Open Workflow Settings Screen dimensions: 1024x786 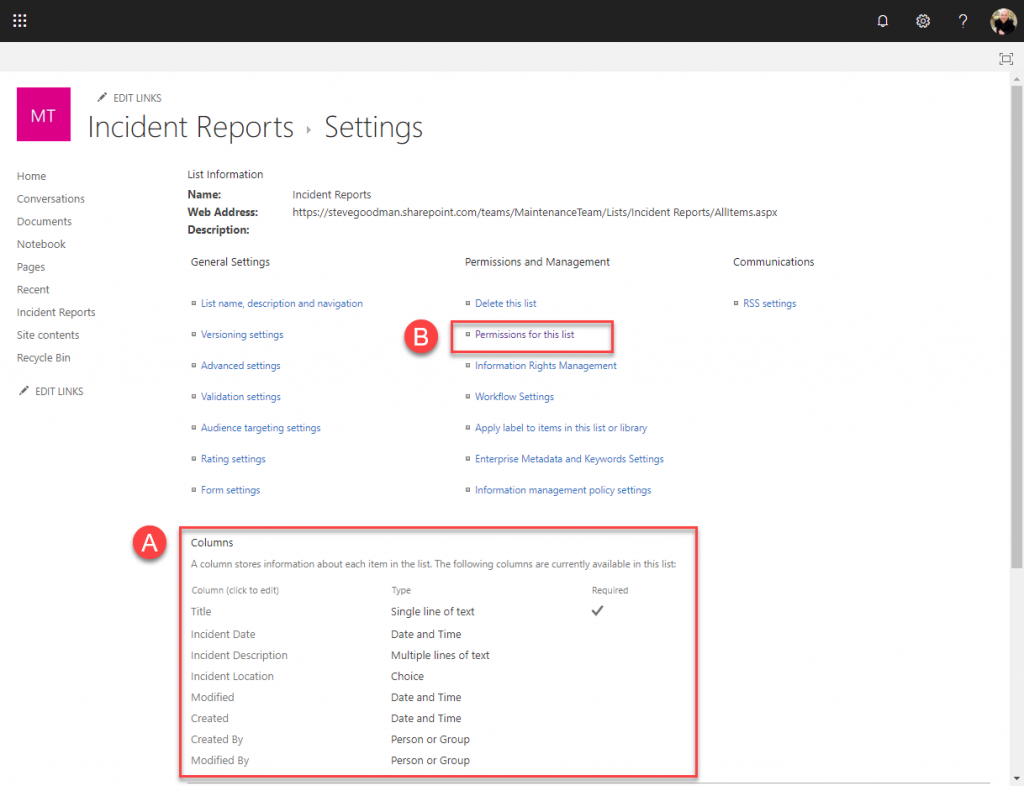514,396
